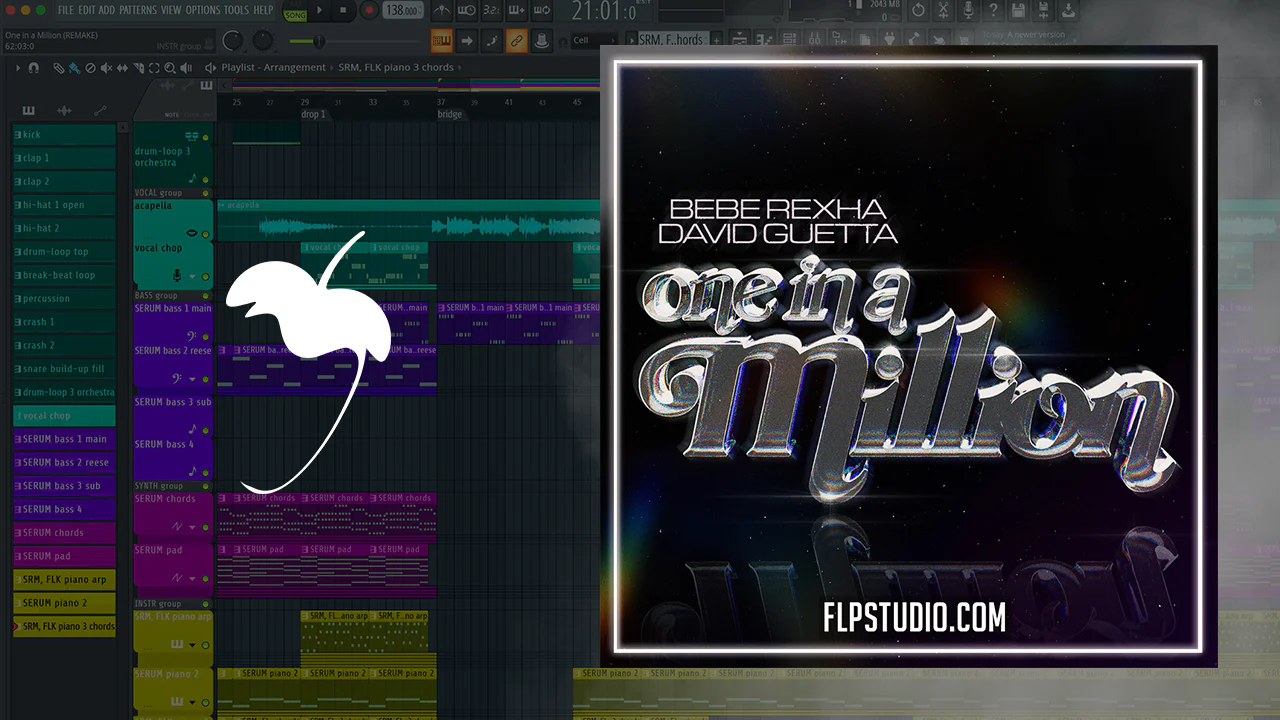
Task: Toggle loop recording icon
Action: pyautogui.click(x=544, y=11)
